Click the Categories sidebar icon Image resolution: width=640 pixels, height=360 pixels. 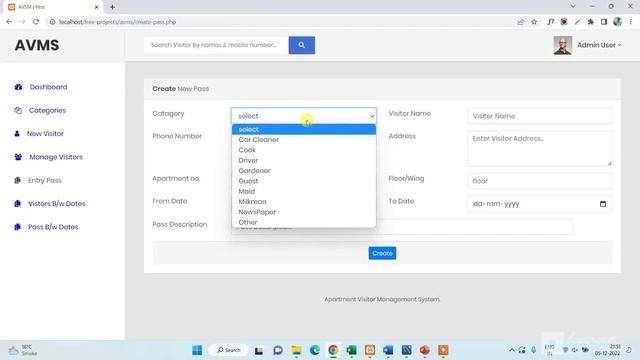tap(18, 110)
